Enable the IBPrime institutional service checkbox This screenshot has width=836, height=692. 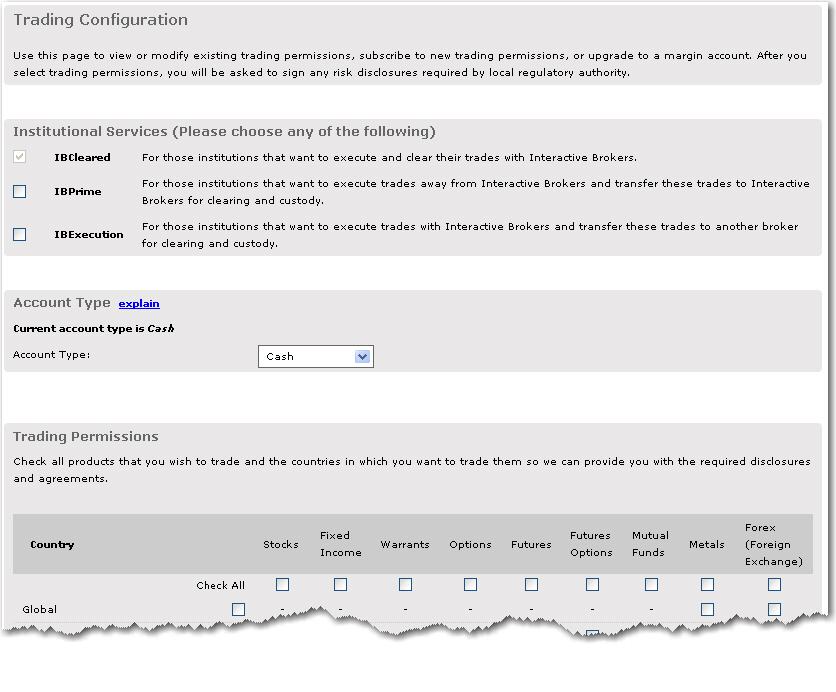coord(19,191)
